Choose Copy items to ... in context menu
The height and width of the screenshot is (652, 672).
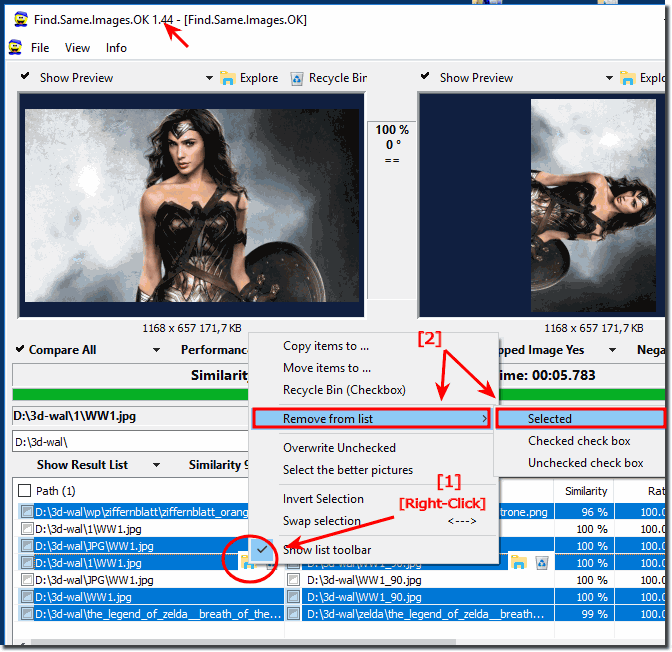(x=326, y=346)
